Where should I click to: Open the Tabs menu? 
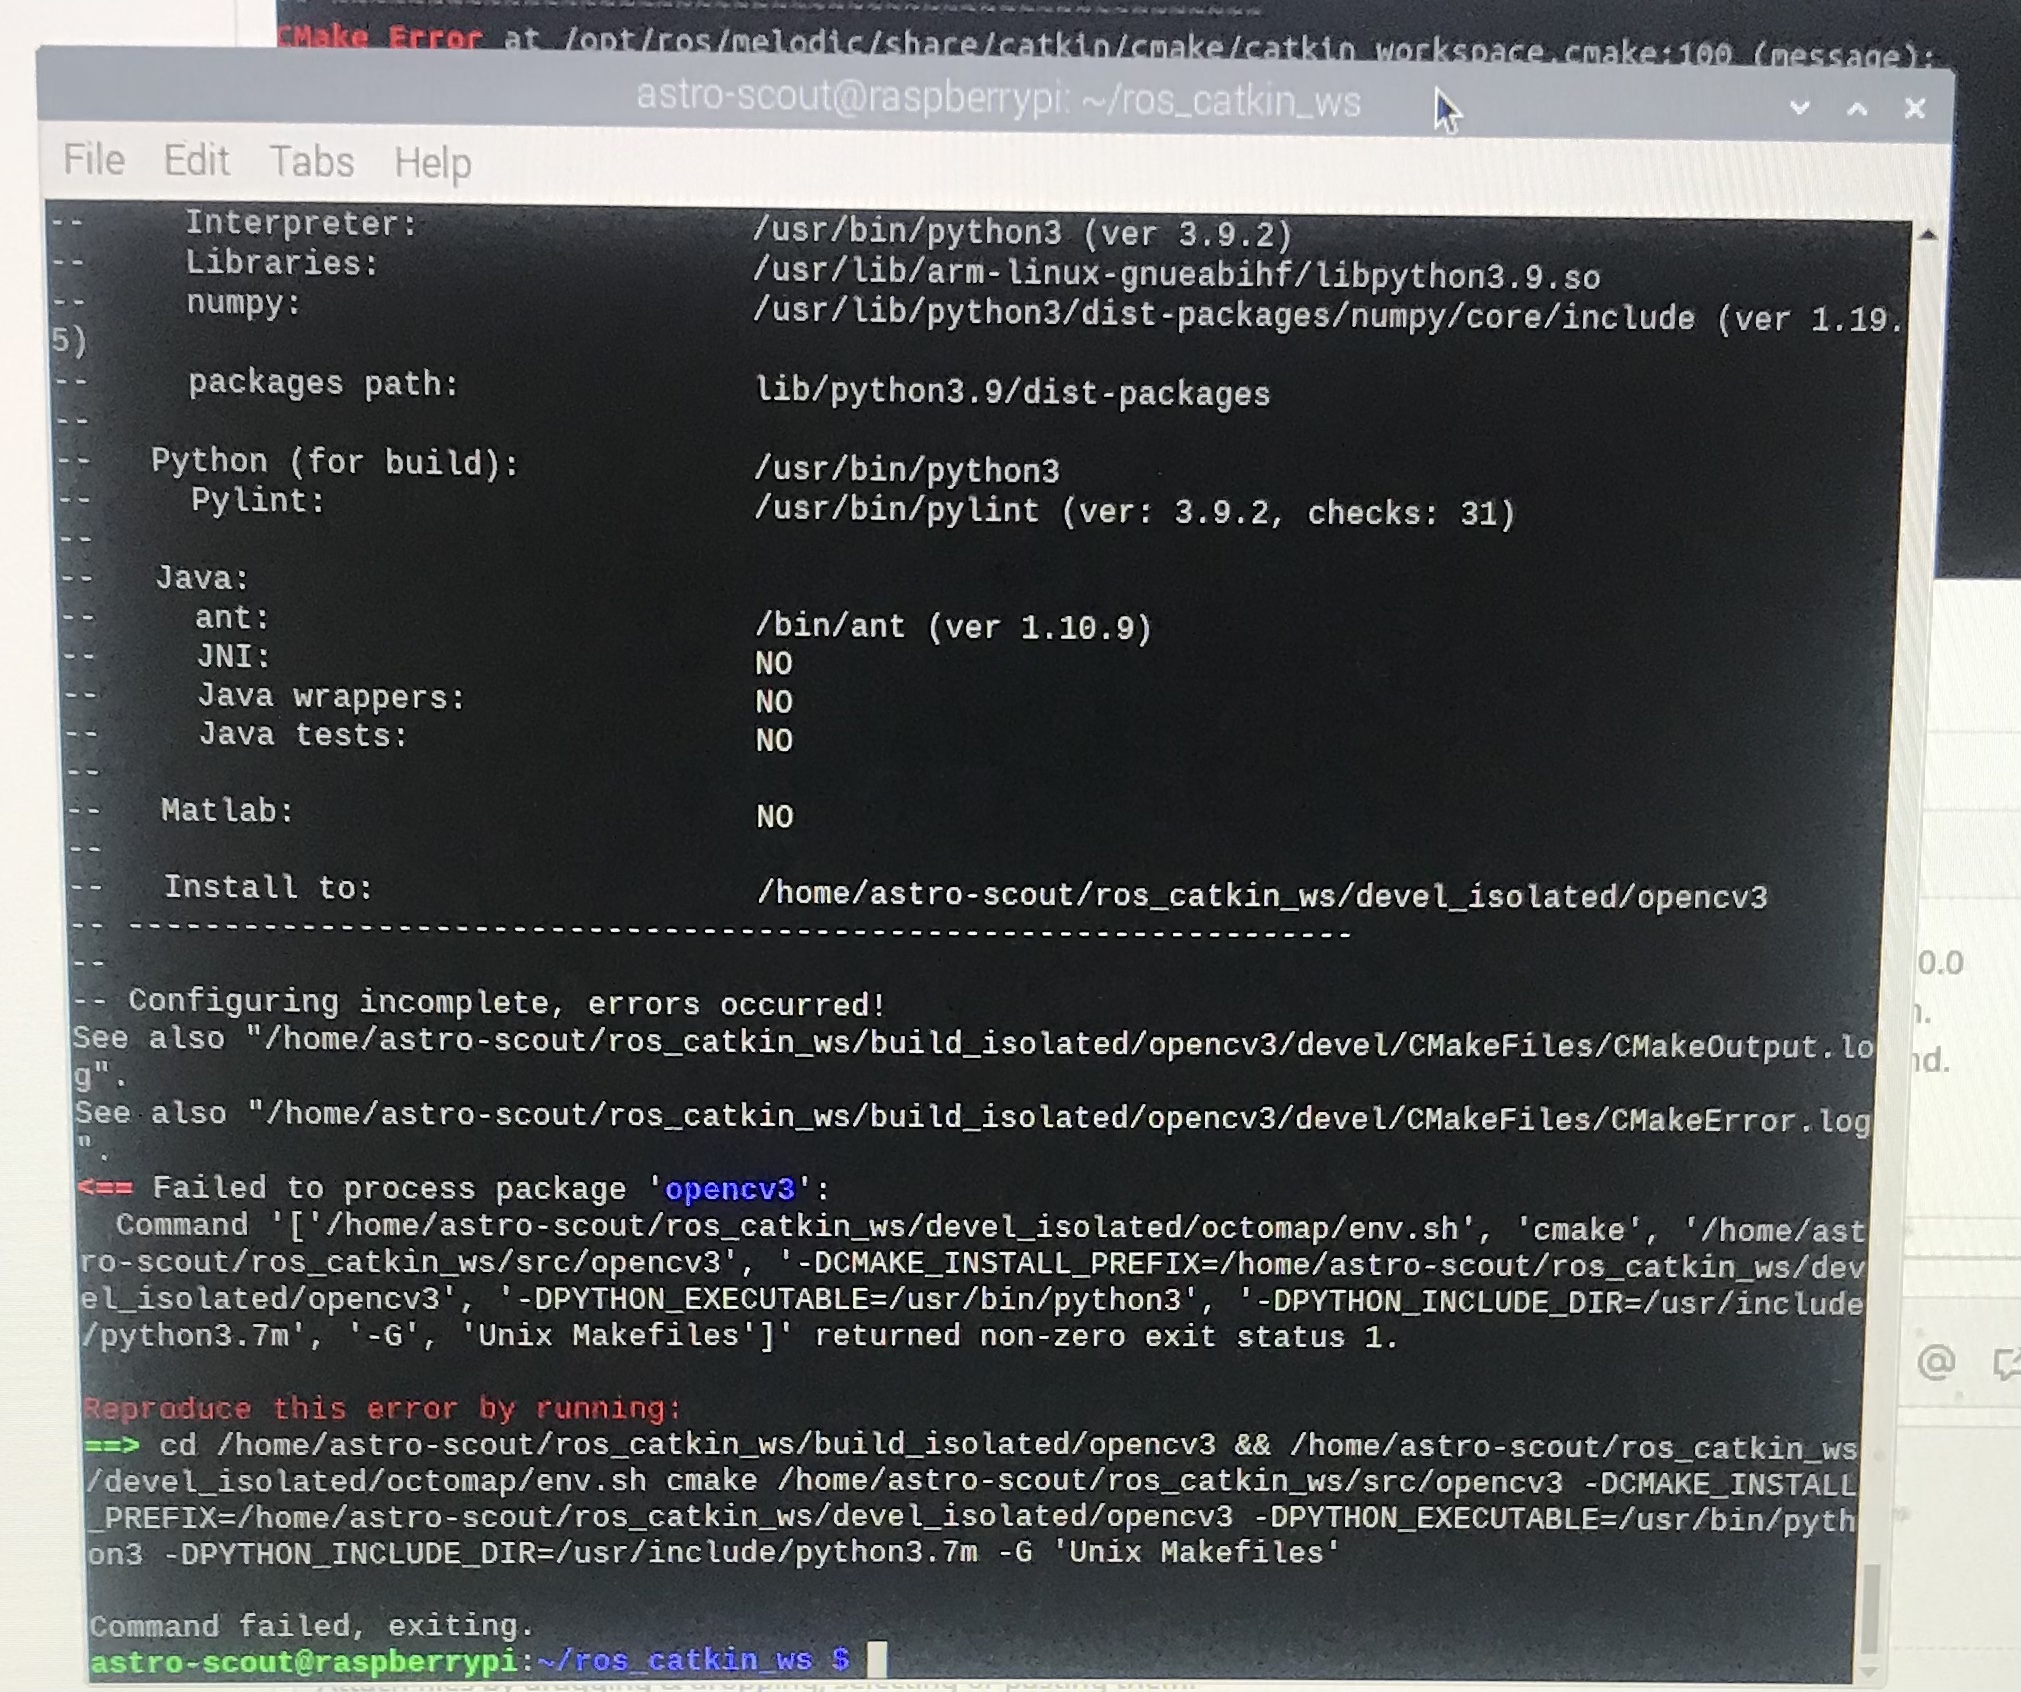click(x=311, y=161)
